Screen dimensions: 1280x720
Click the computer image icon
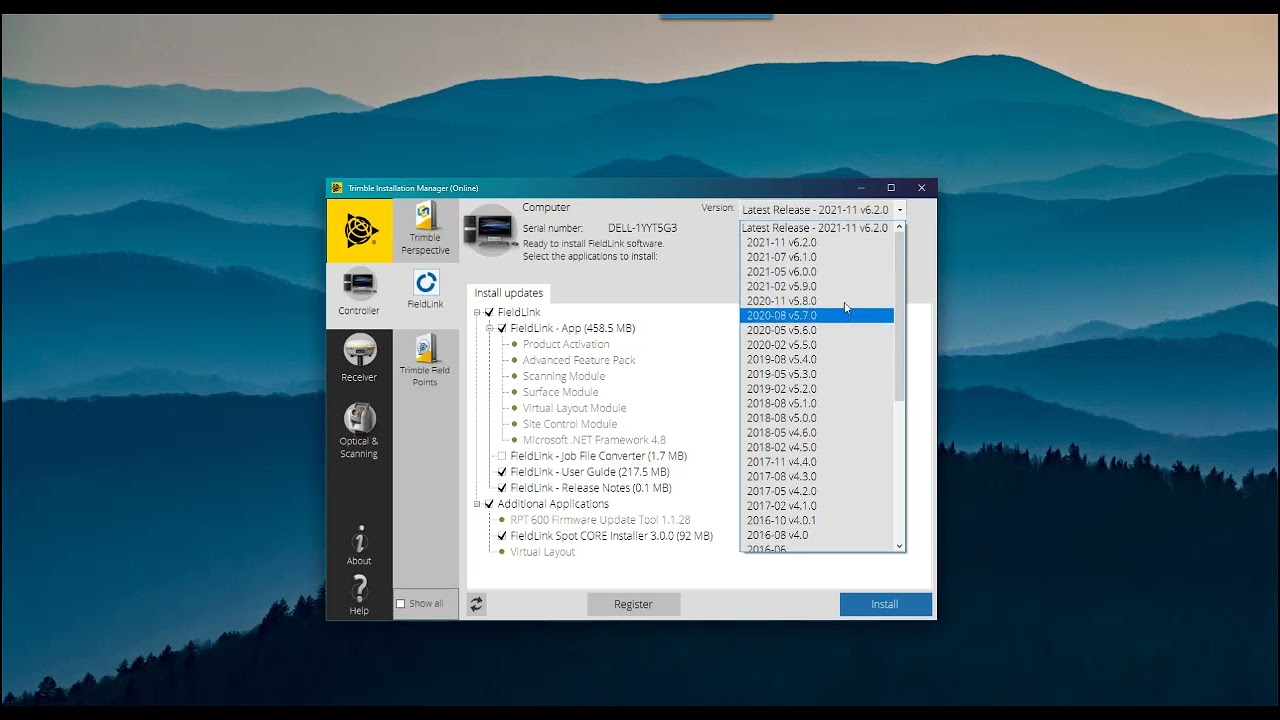(490, 231)
